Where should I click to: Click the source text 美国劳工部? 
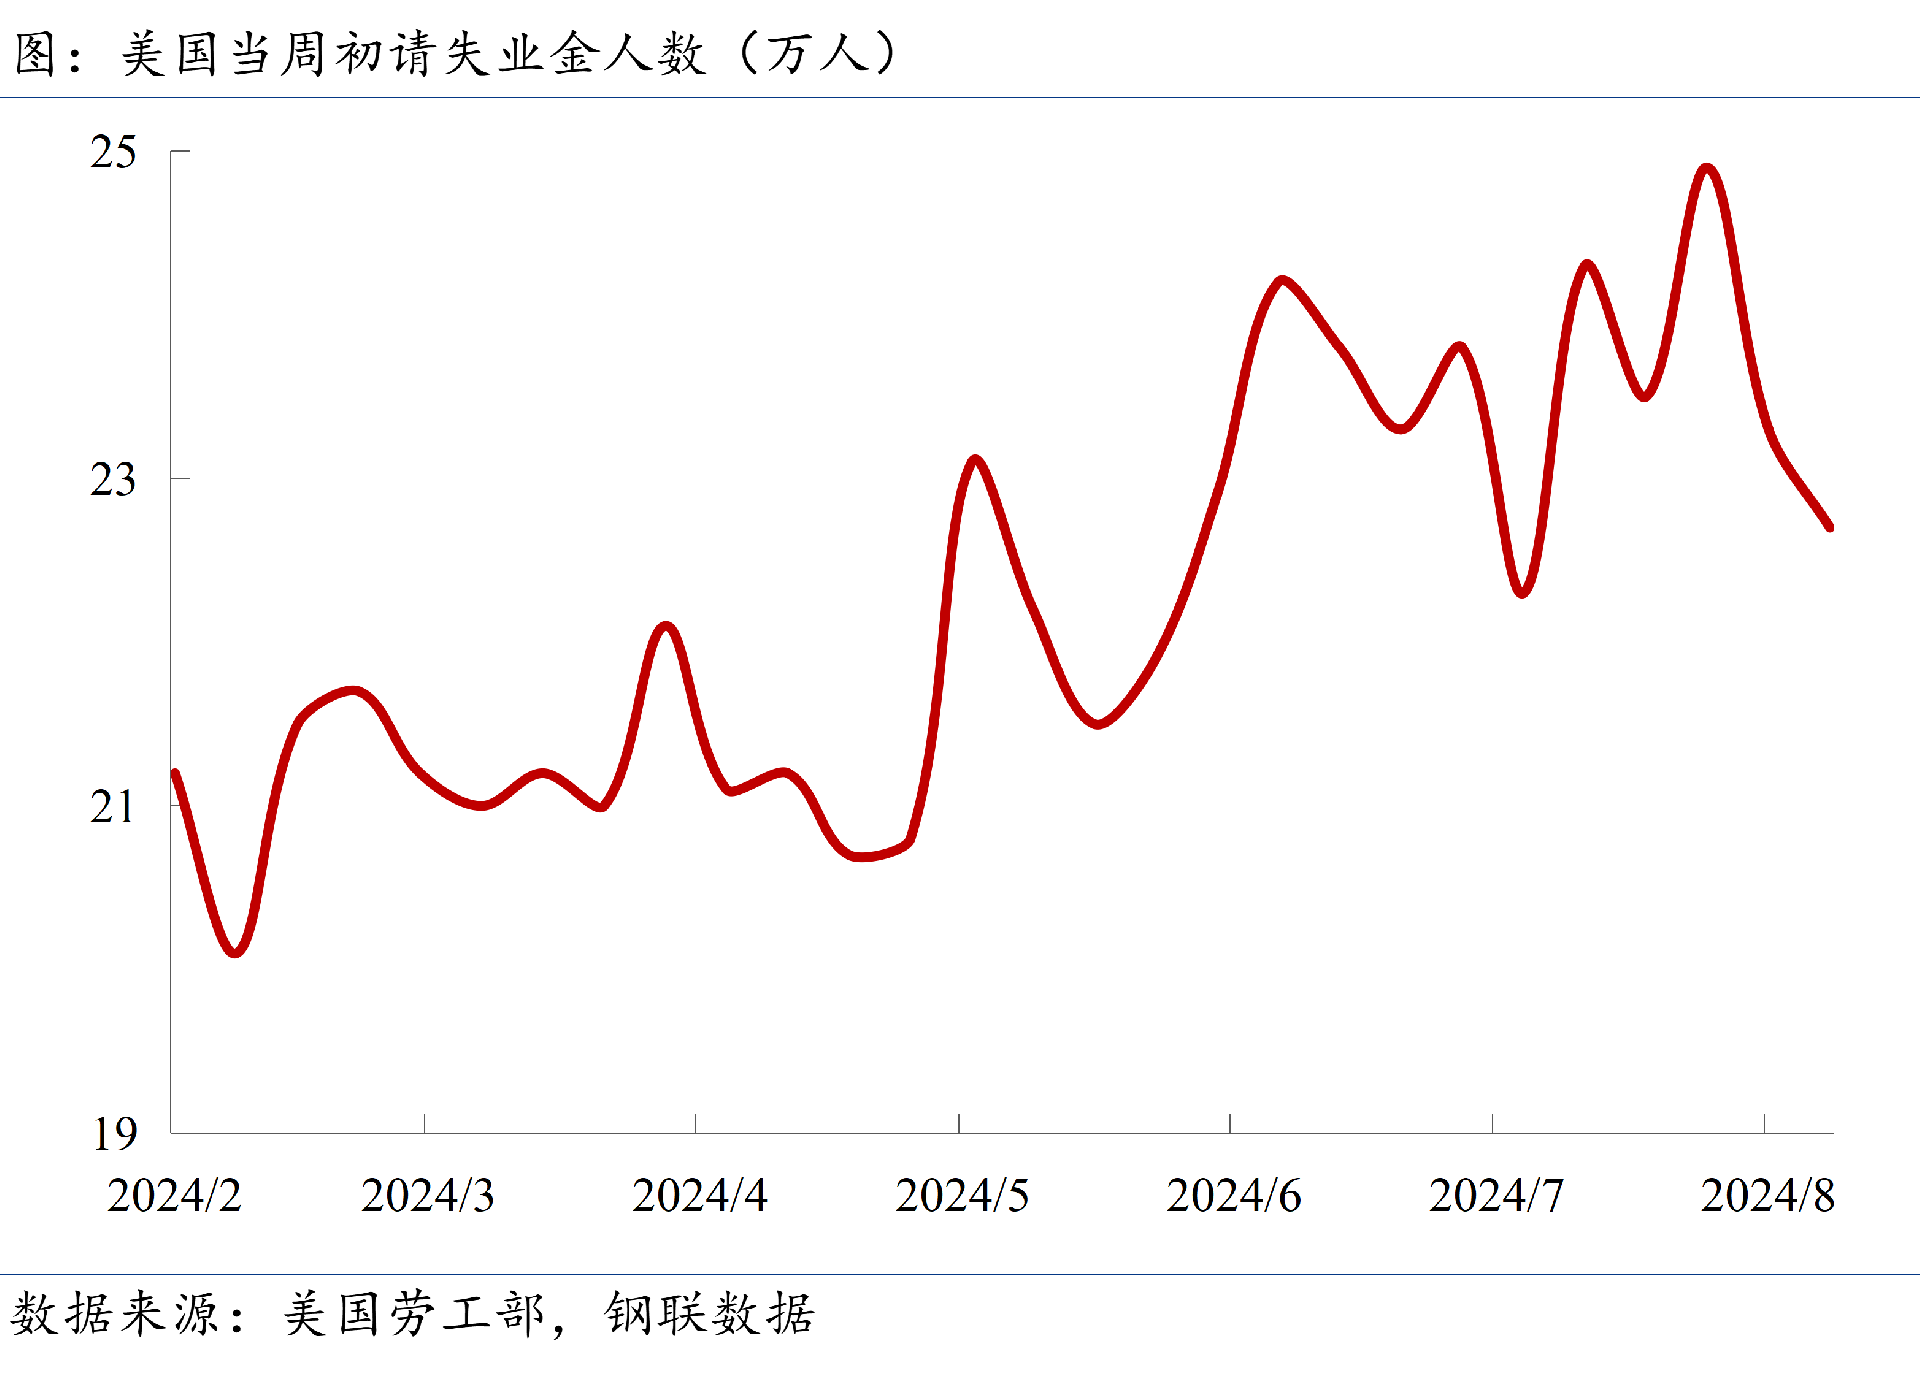pos(413,1314)
